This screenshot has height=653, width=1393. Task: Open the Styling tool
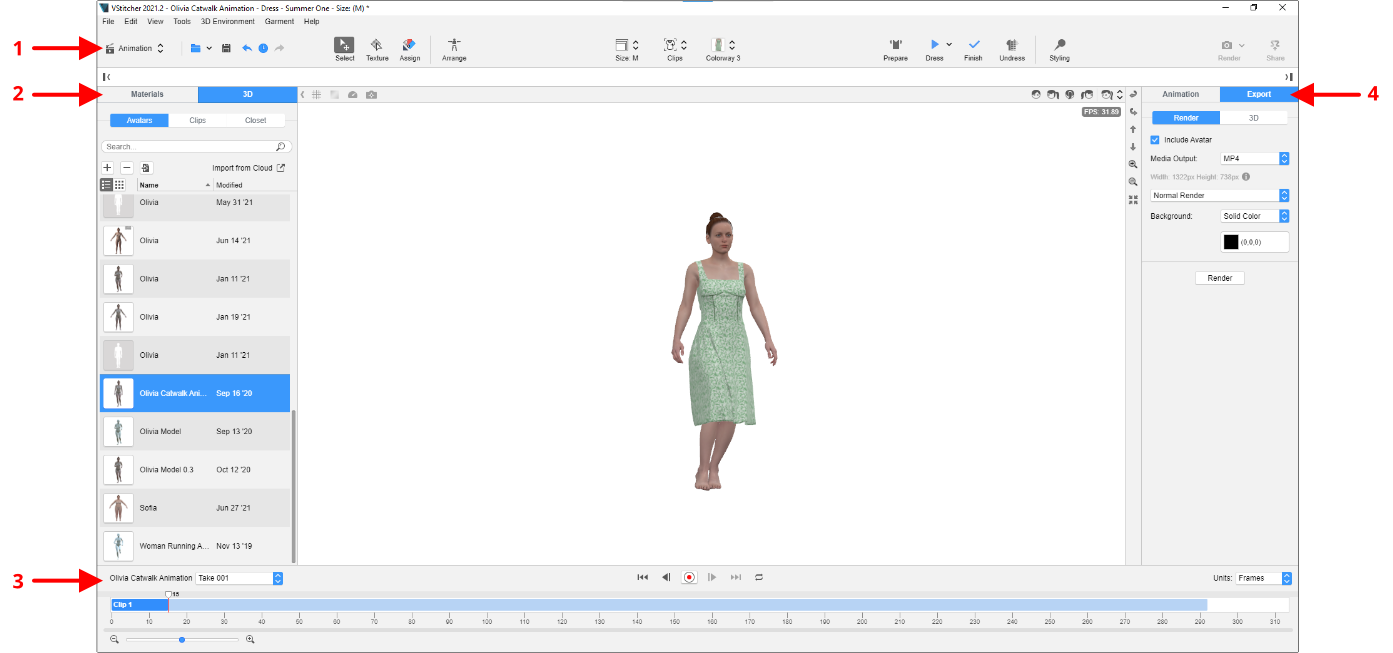(1059, 50)
